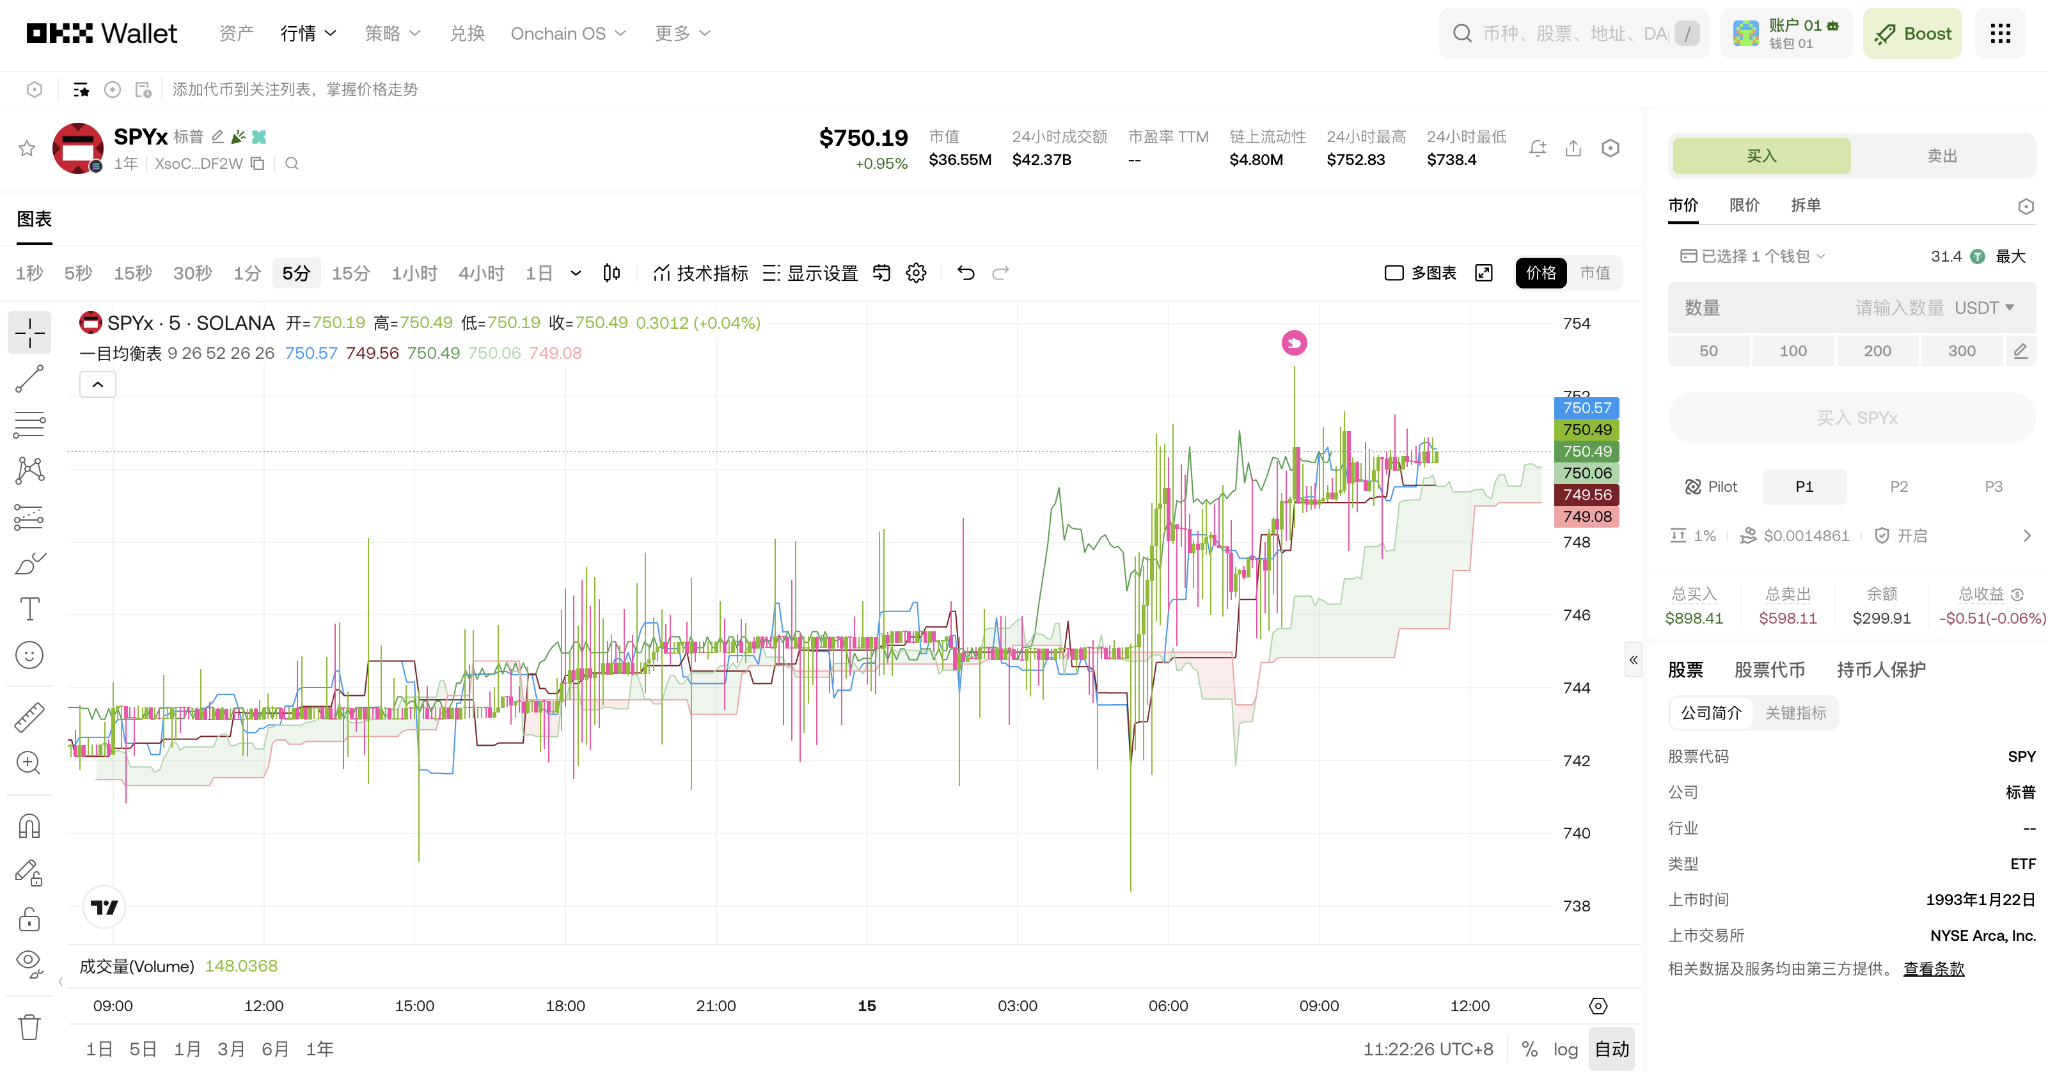Switch to 拆单 split order
Image resolution: width=2048 pixels, height=1072 pixels.
1805,205
